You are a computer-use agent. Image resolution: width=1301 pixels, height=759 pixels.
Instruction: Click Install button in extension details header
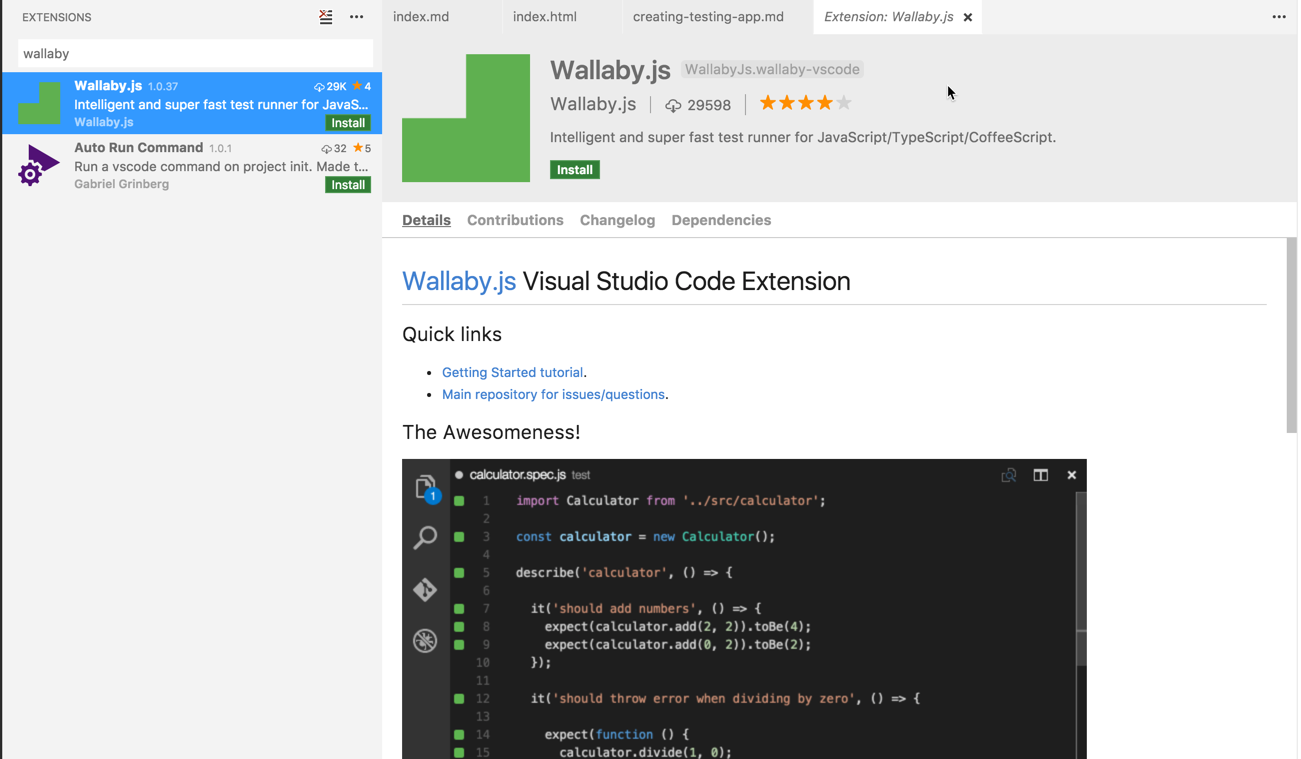click(x=575, y=170)
